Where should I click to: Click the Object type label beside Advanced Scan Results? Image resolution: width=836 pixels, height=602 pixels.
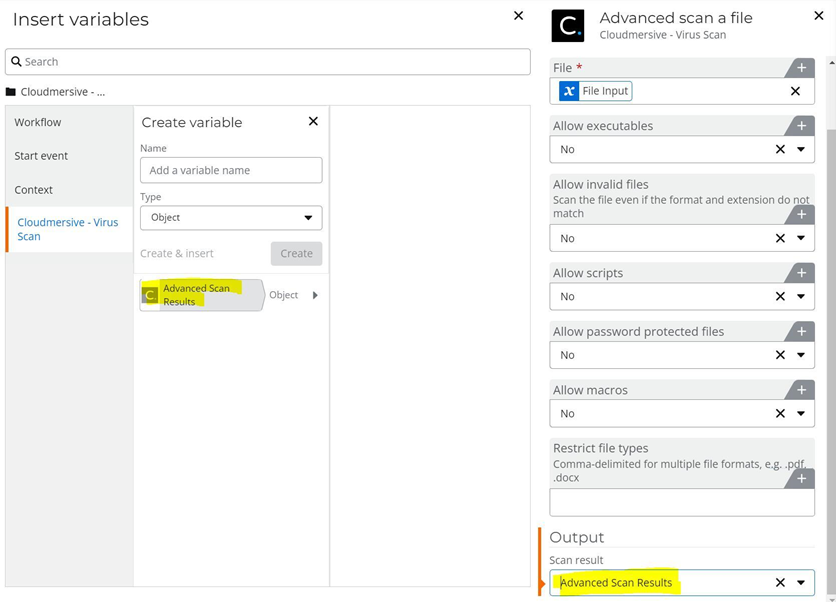point(283,295)
